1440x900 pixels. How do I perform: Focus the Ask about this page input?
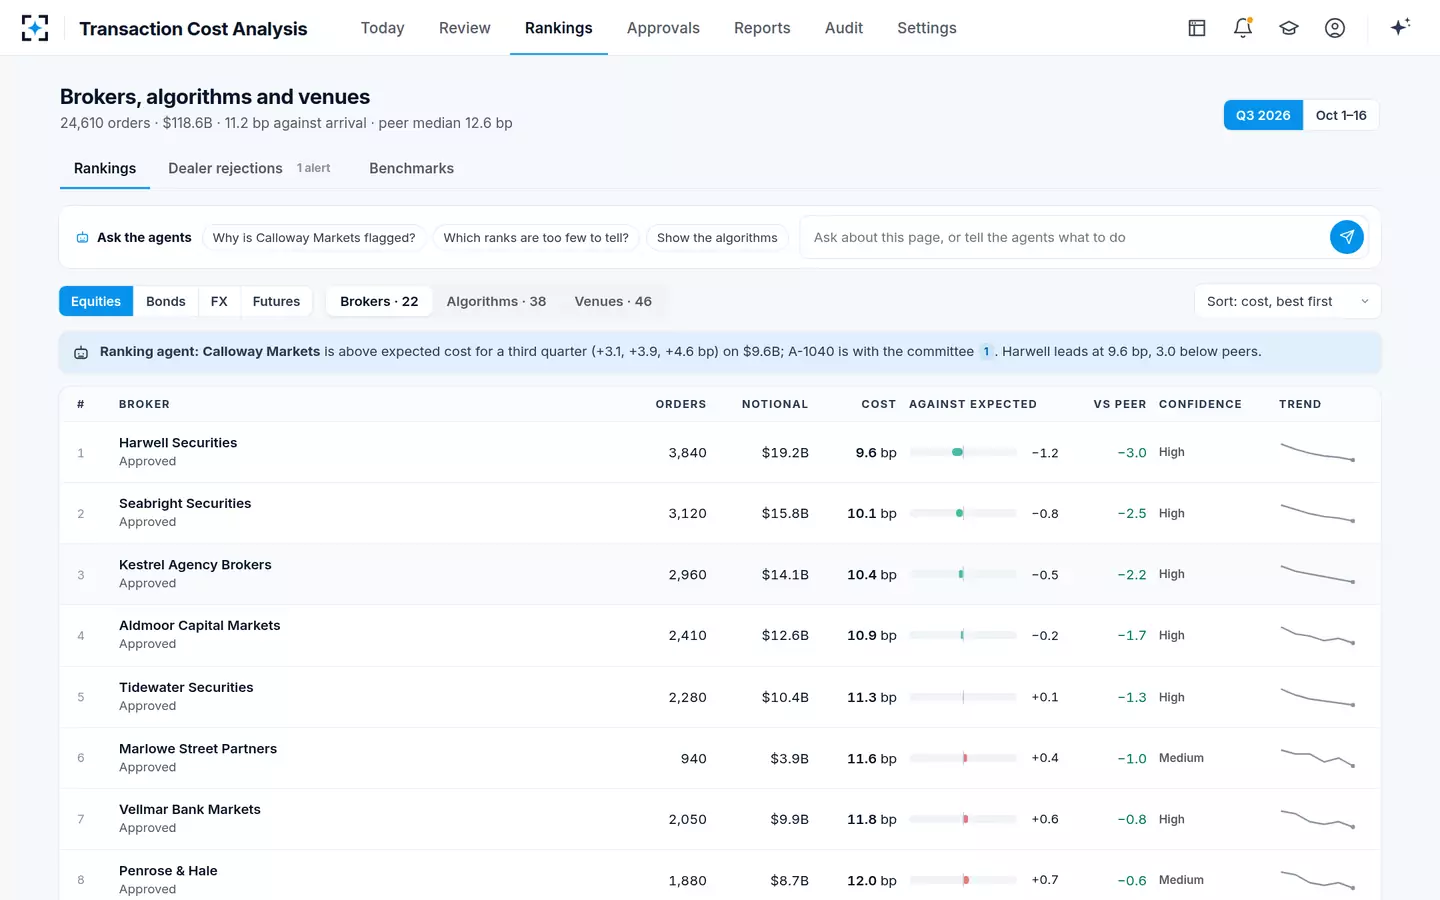(x=1066, y=237)
